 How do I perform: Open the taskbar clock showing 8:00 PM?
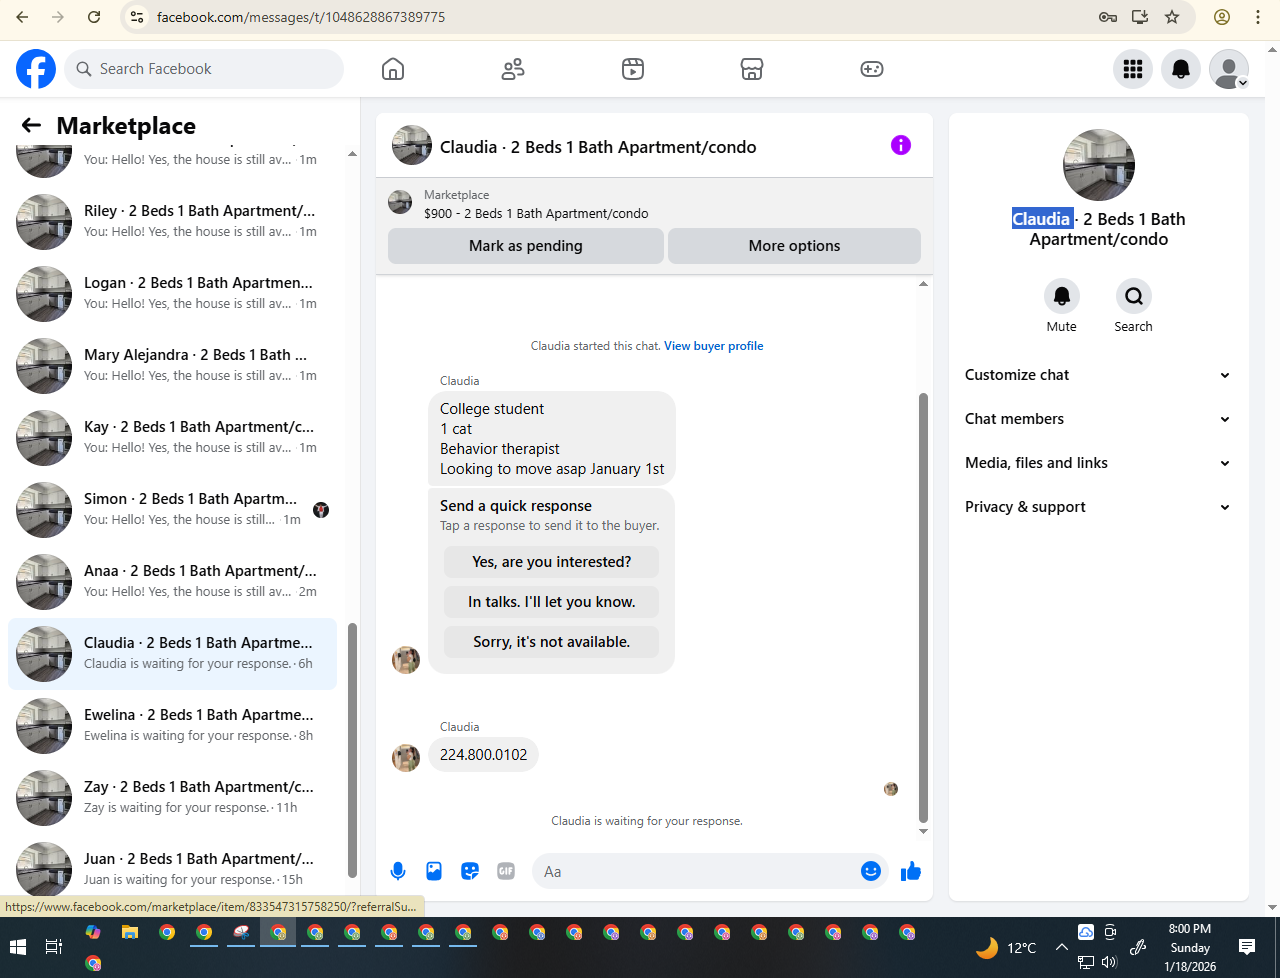(1190, 948)
